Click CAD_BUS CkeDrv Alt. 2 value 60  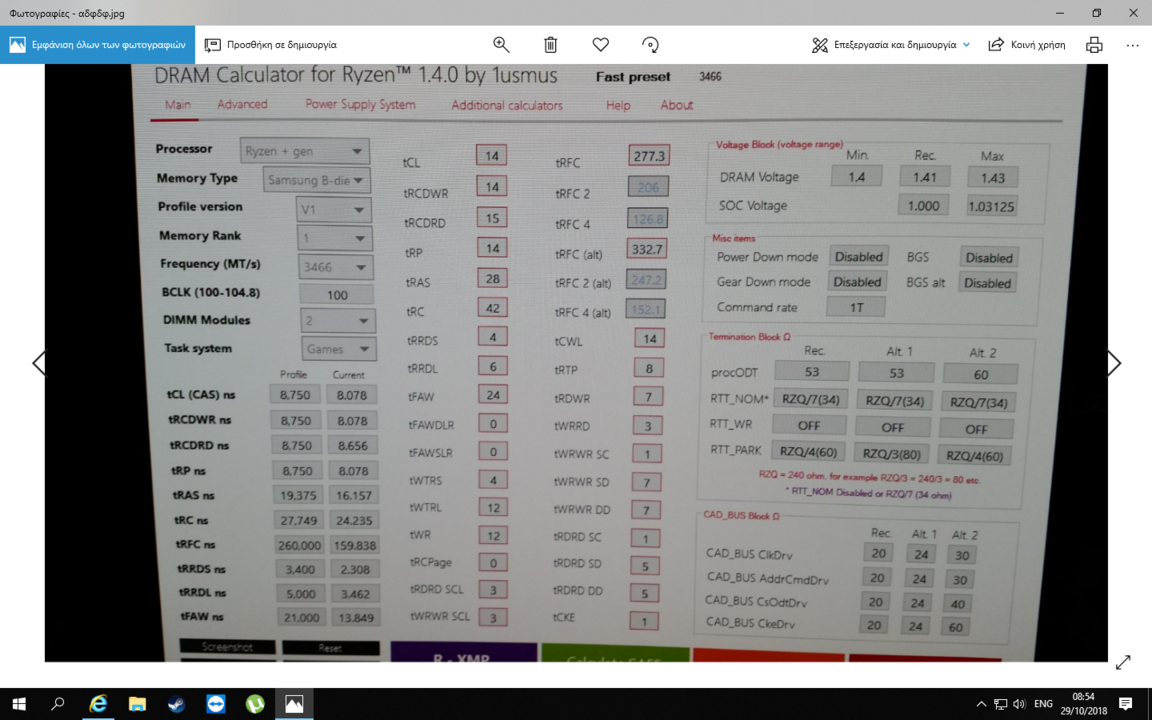pyautogui.click(x=955, y=627)
